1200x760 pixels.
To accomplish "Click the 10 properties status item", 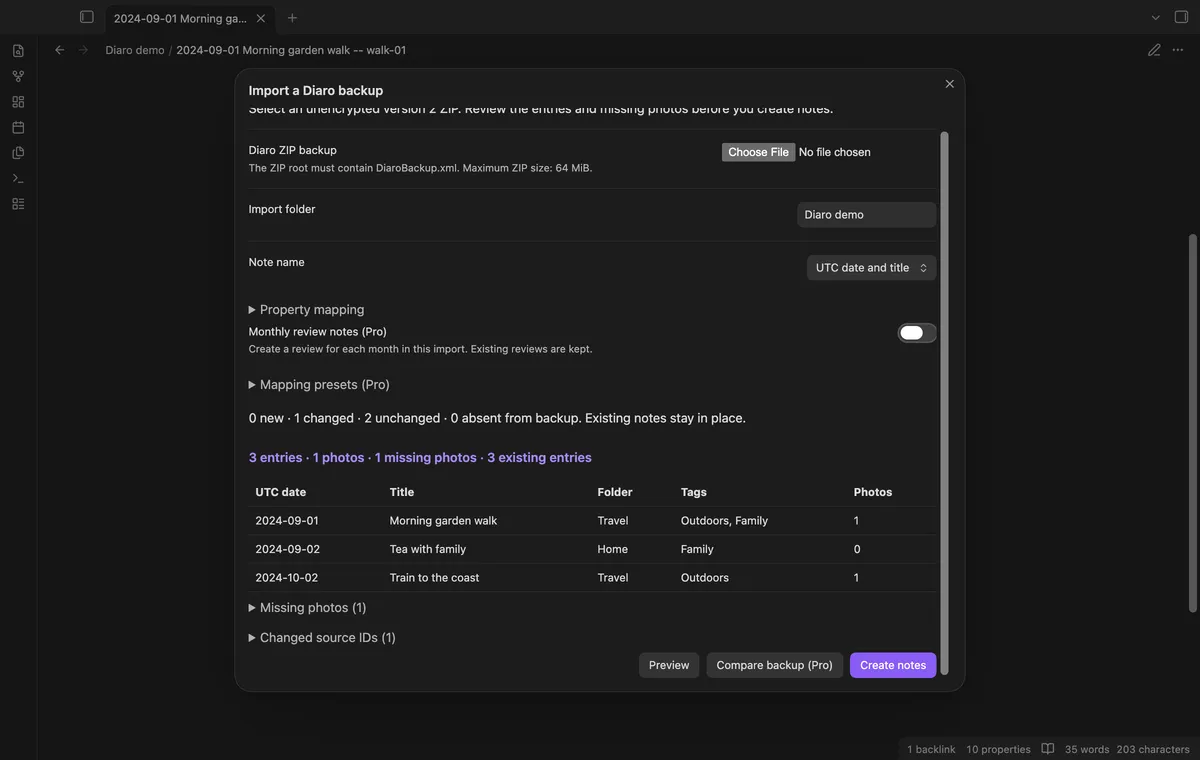I will coord(998,749).
